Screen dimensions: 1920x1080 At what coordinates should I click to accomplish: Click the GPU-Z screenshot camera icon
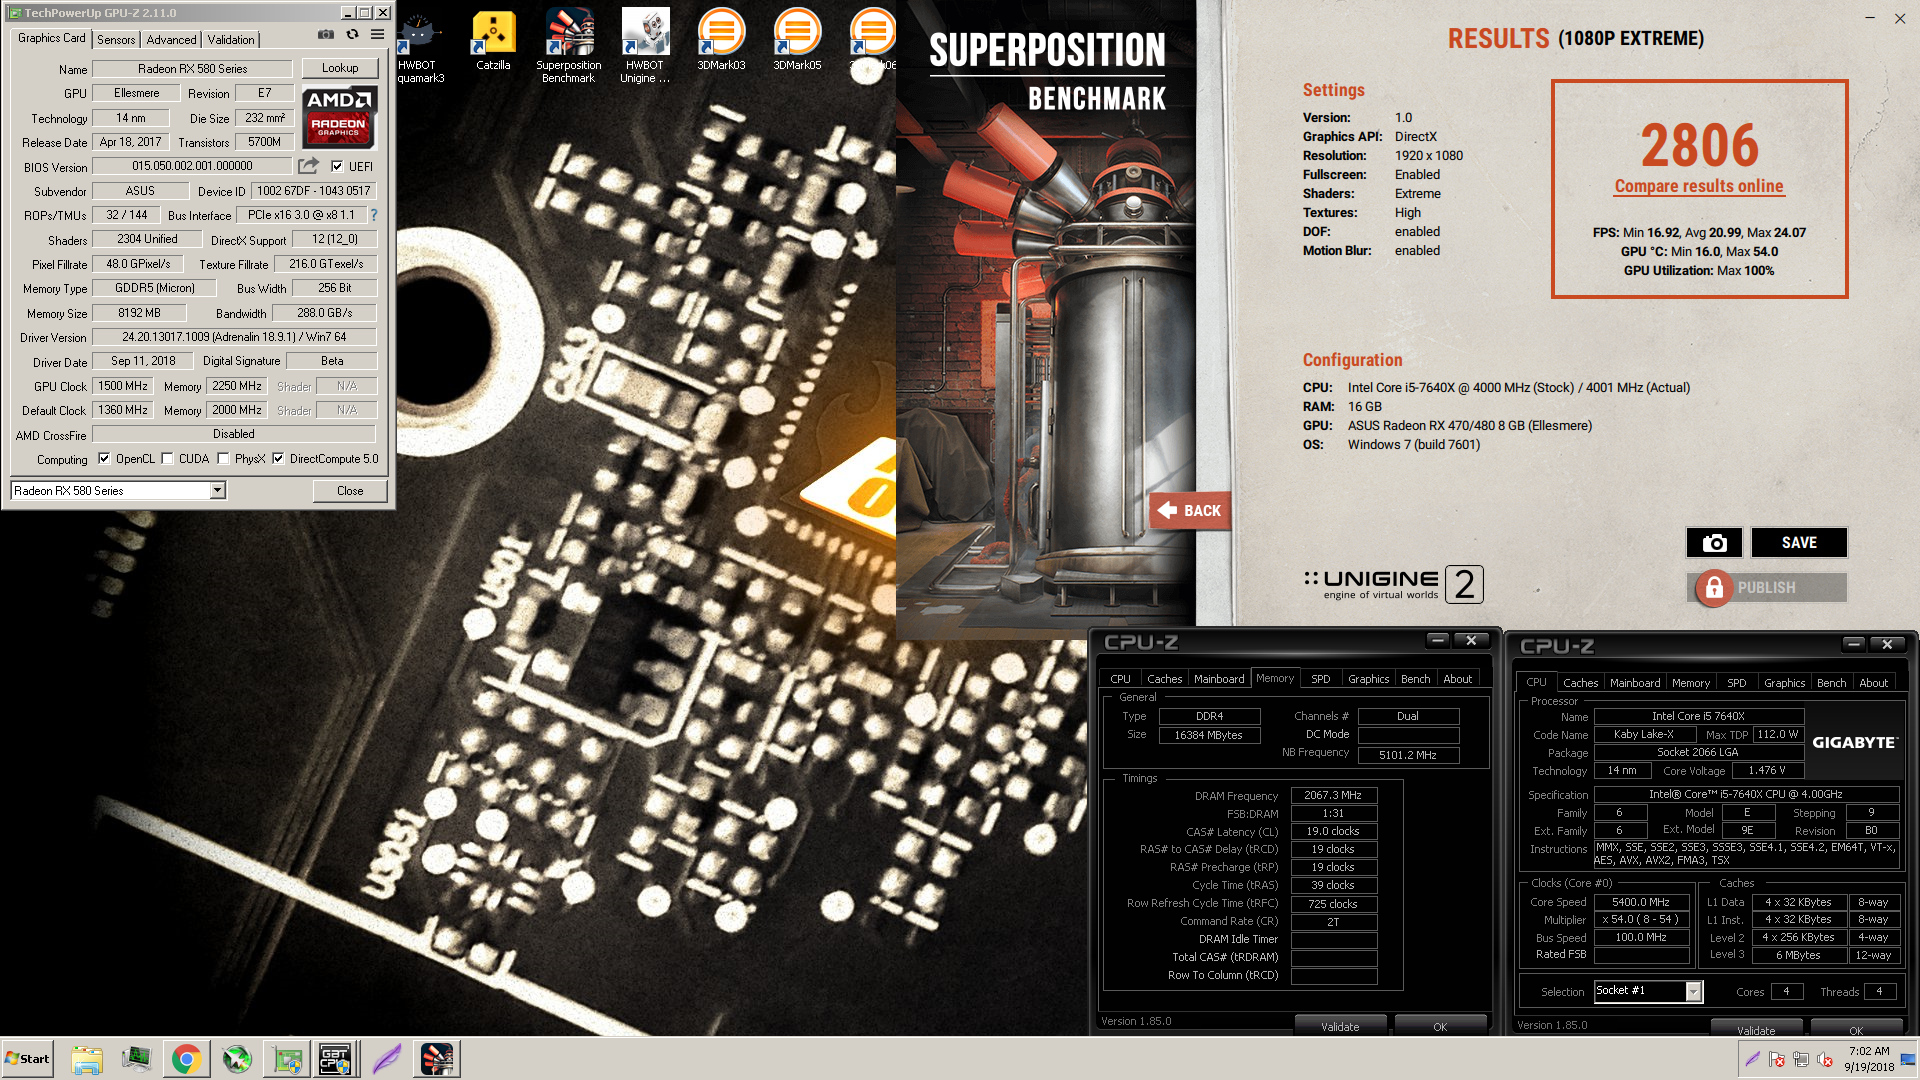click(326, 34)
